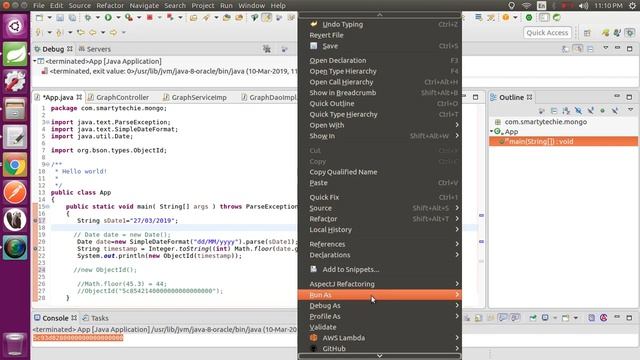Select Quick Fix in context menu

point(380,197)
